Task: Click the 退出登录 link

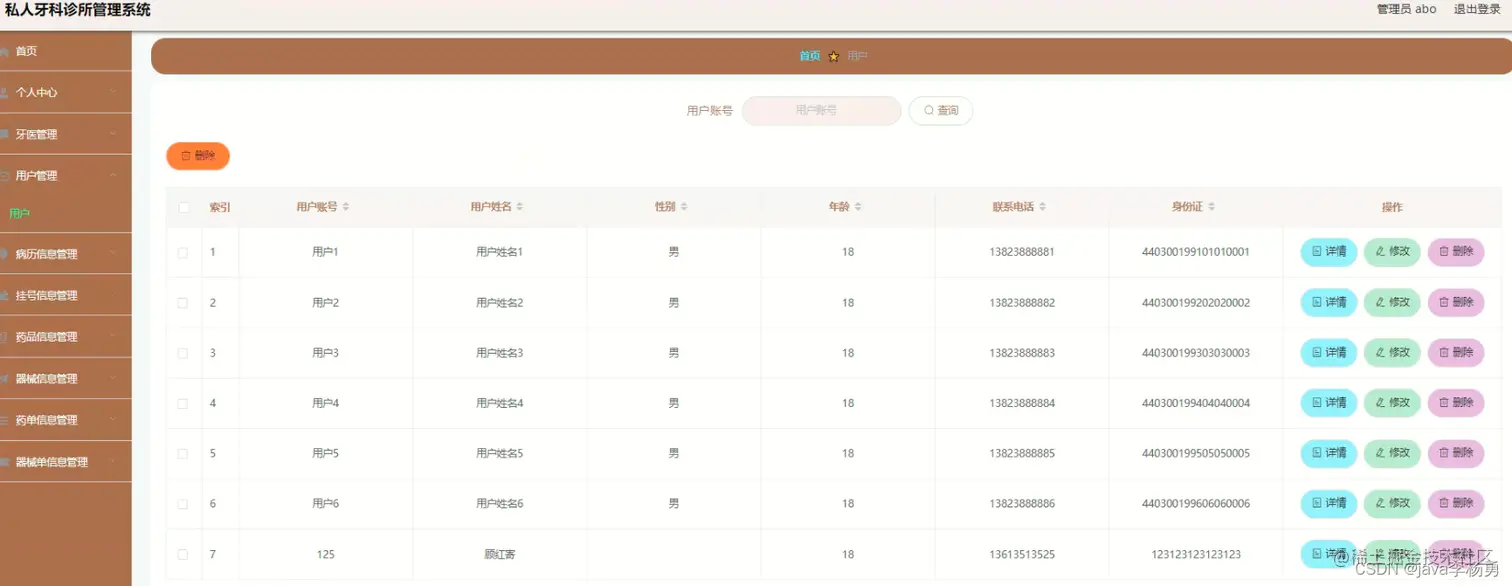Action: coord(1477,9)
